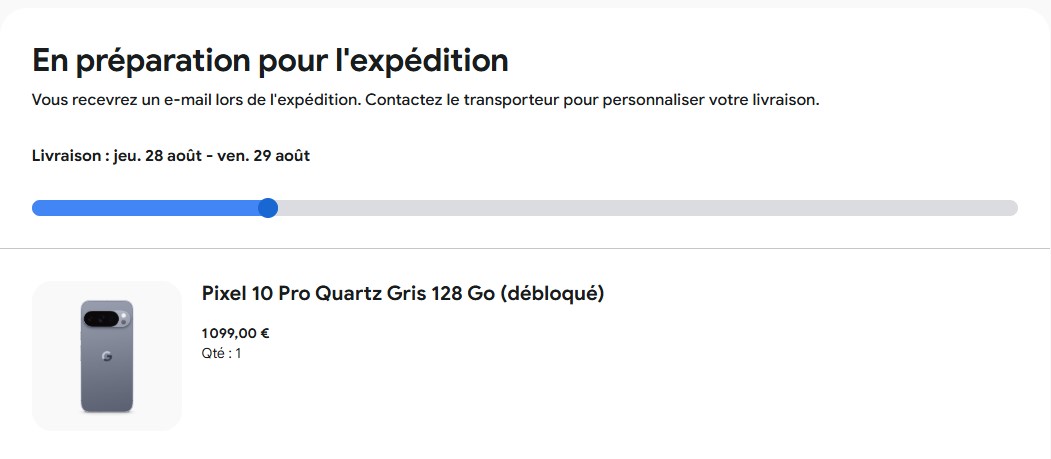Click the "Qté : 1" quantity text

[221, 353]
